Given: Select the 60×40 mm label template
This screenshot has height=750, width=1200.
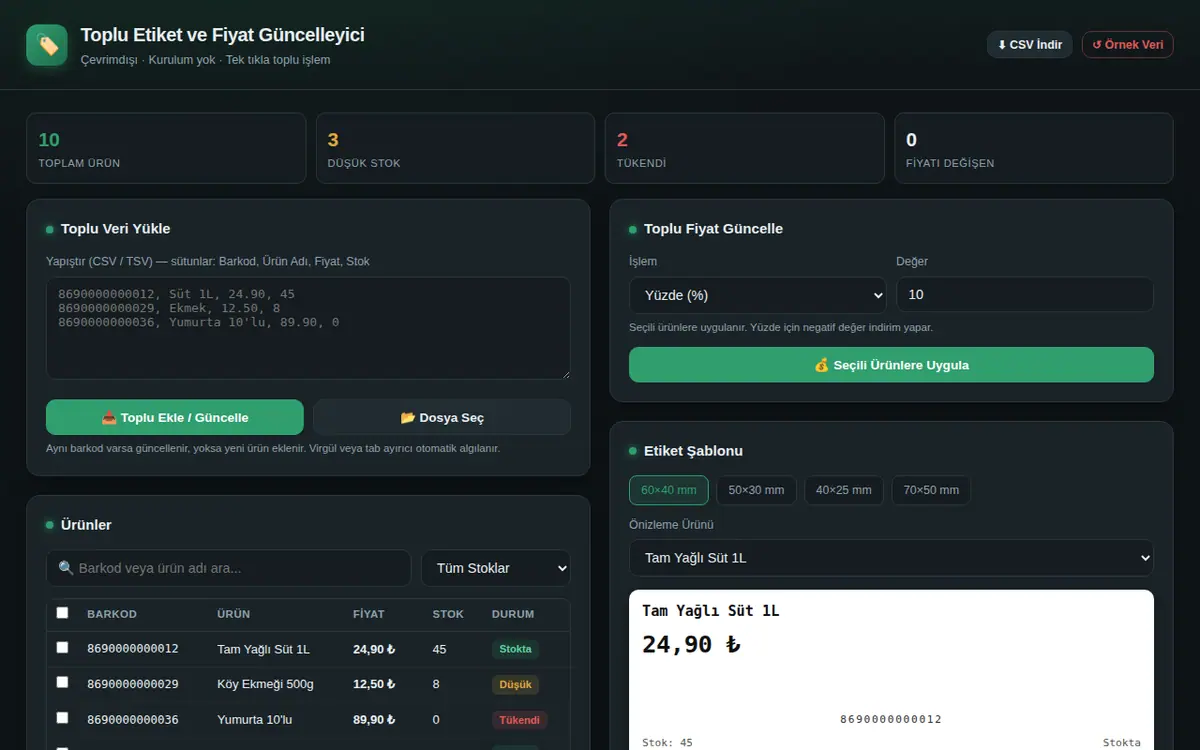Looking at the screenshot, I should 669,490.
